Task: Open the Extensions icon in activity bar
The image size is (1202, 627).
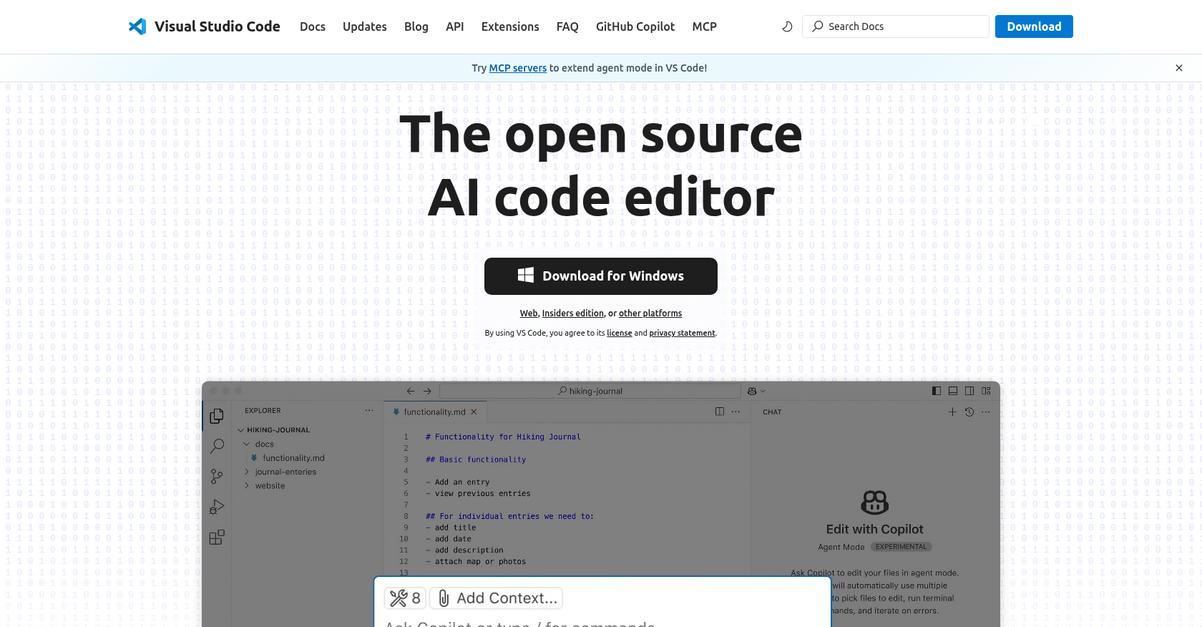Action: (217, 538)
